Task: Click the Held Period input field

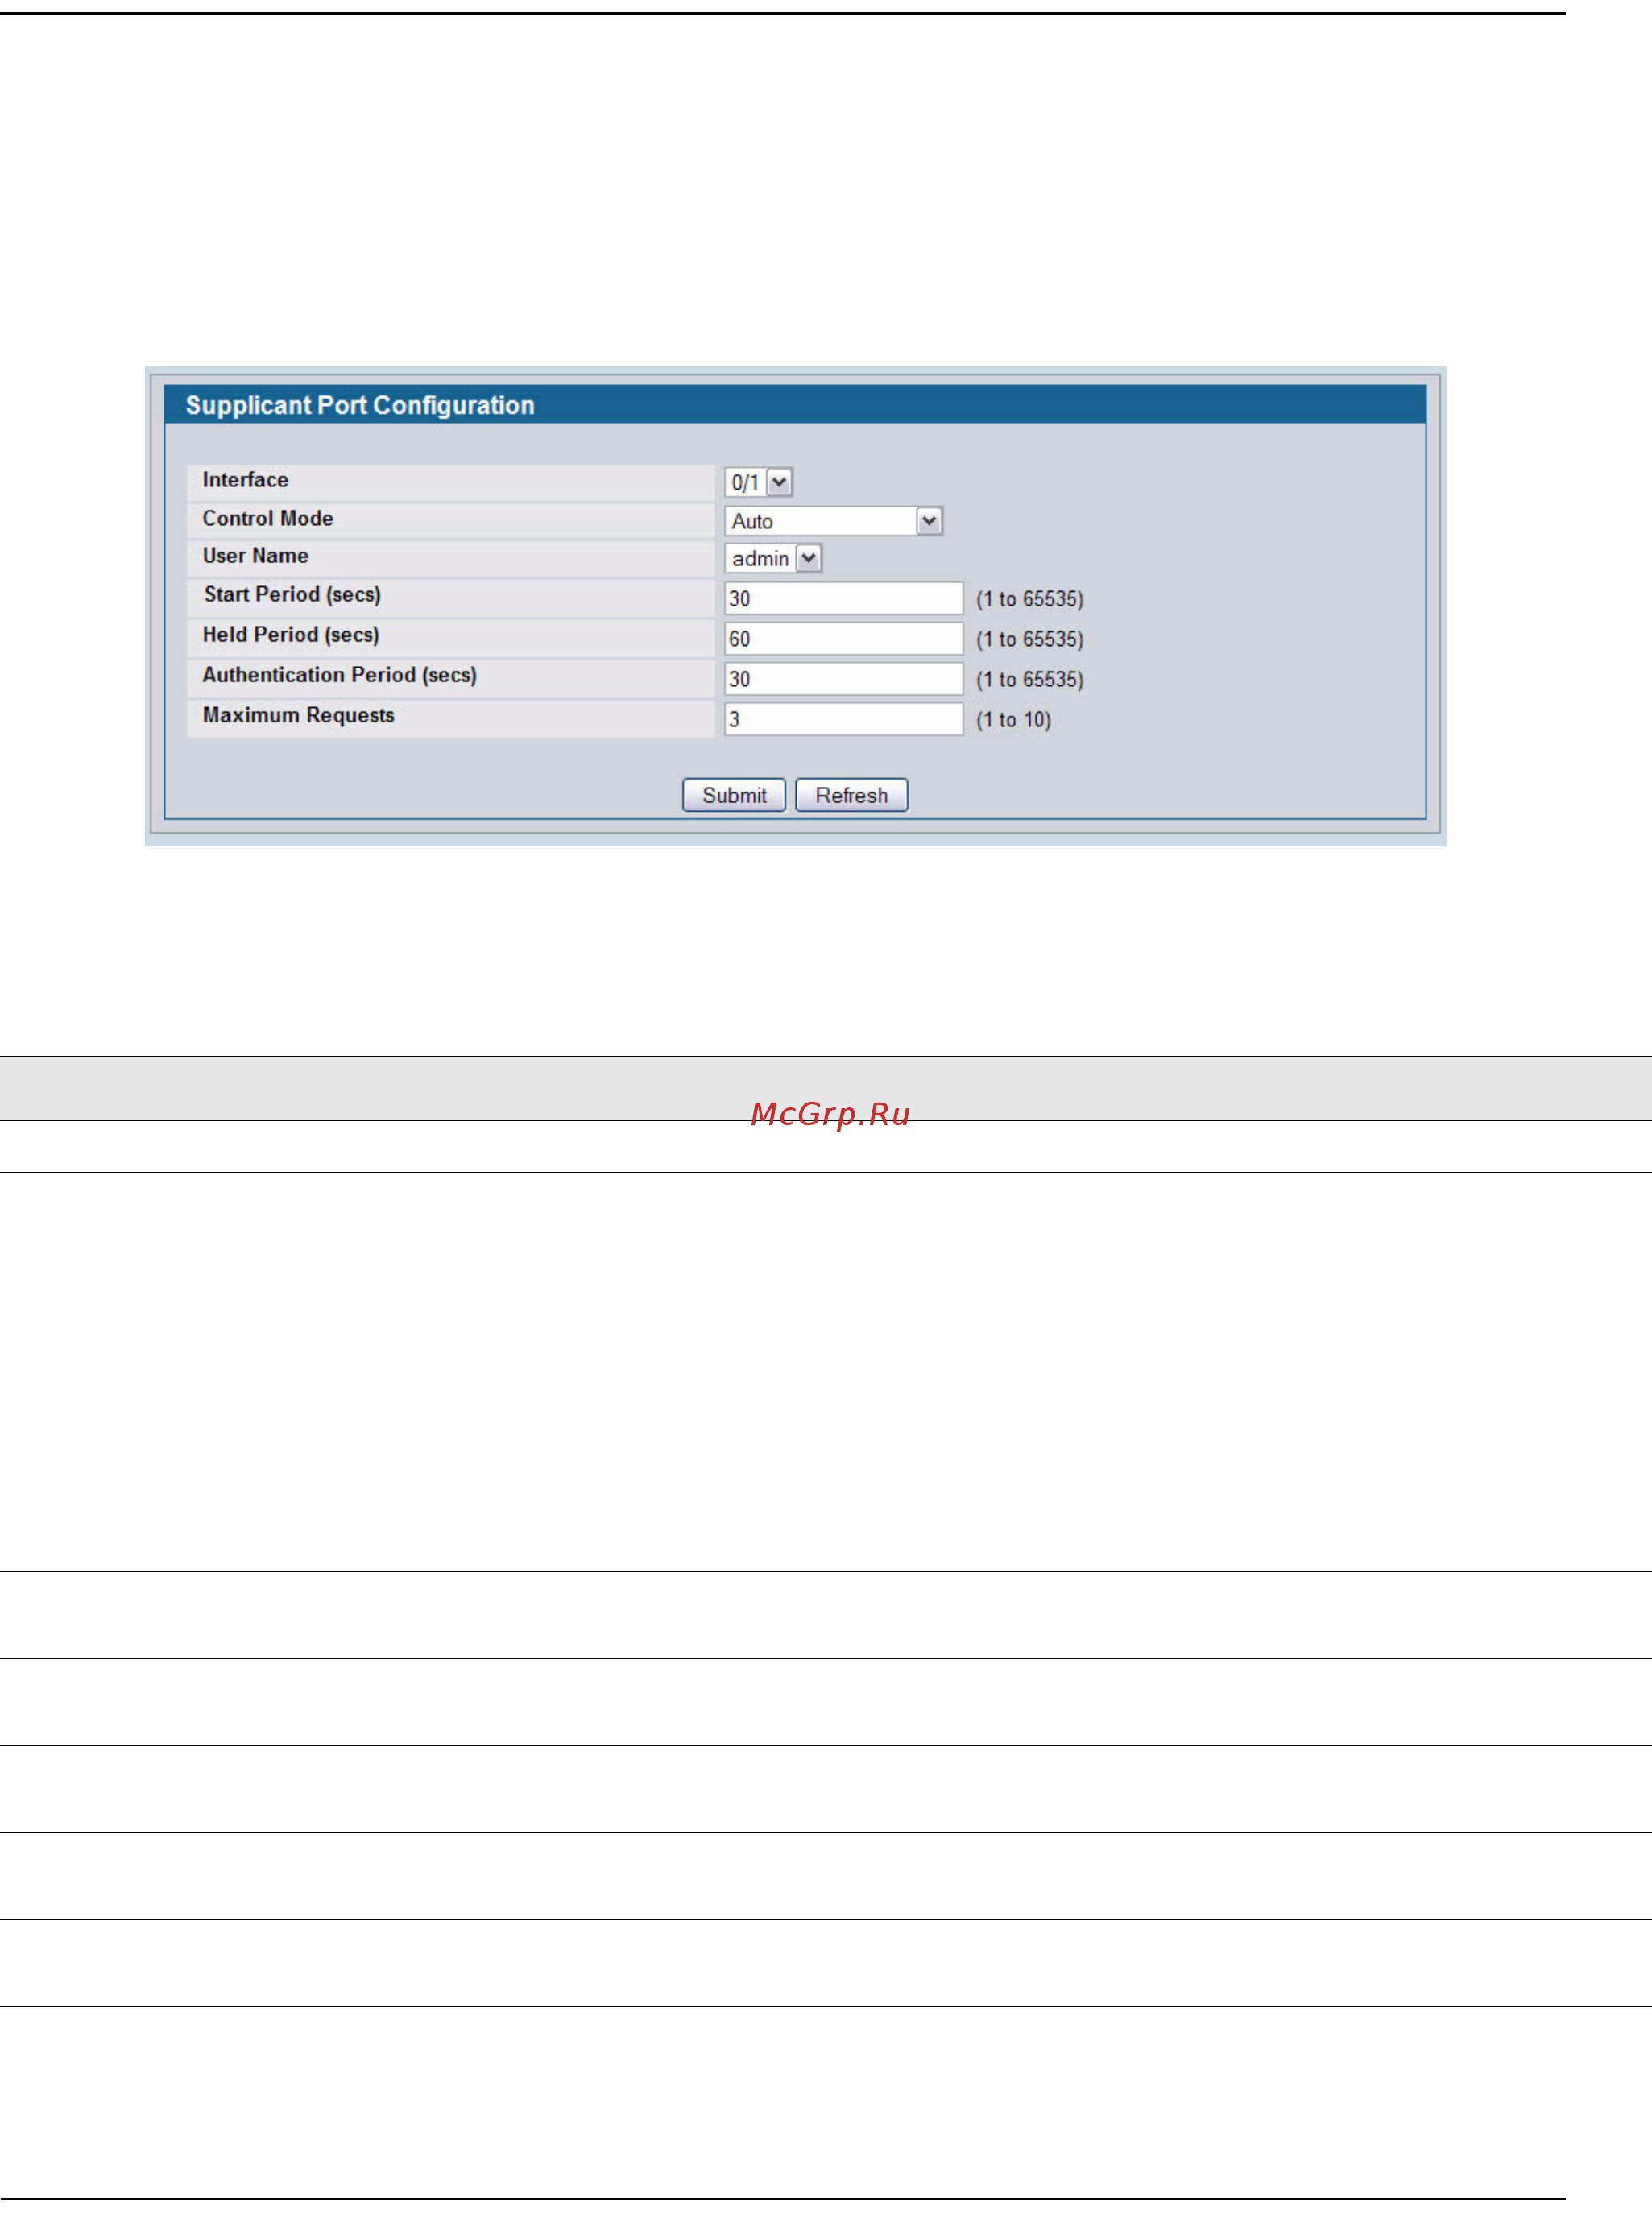Action: pos(843,638)
